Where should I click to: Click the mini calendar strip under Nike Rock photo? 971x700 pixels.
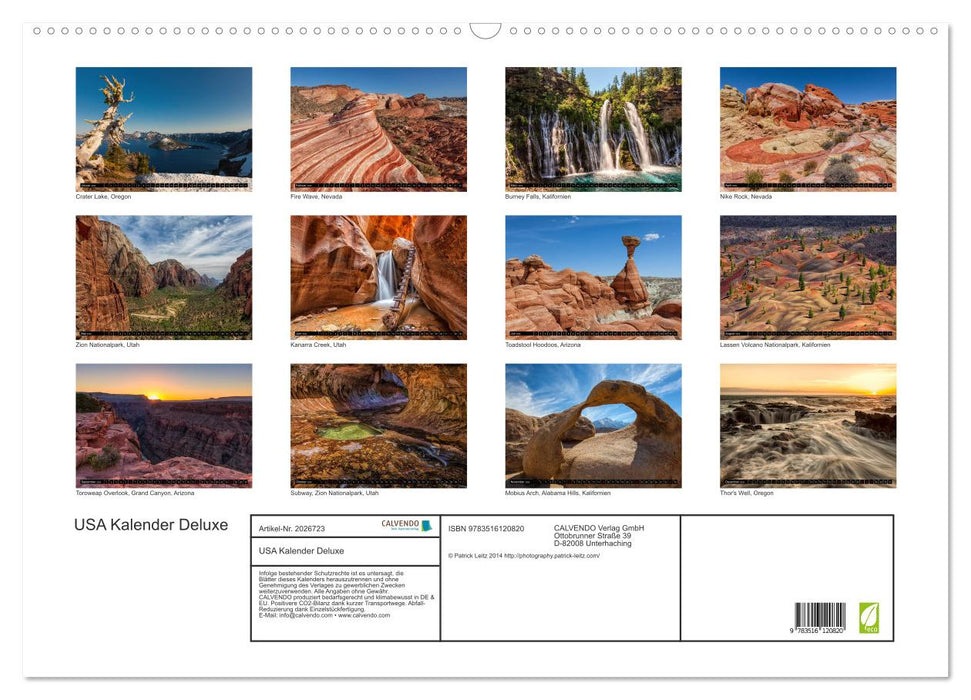808,186
